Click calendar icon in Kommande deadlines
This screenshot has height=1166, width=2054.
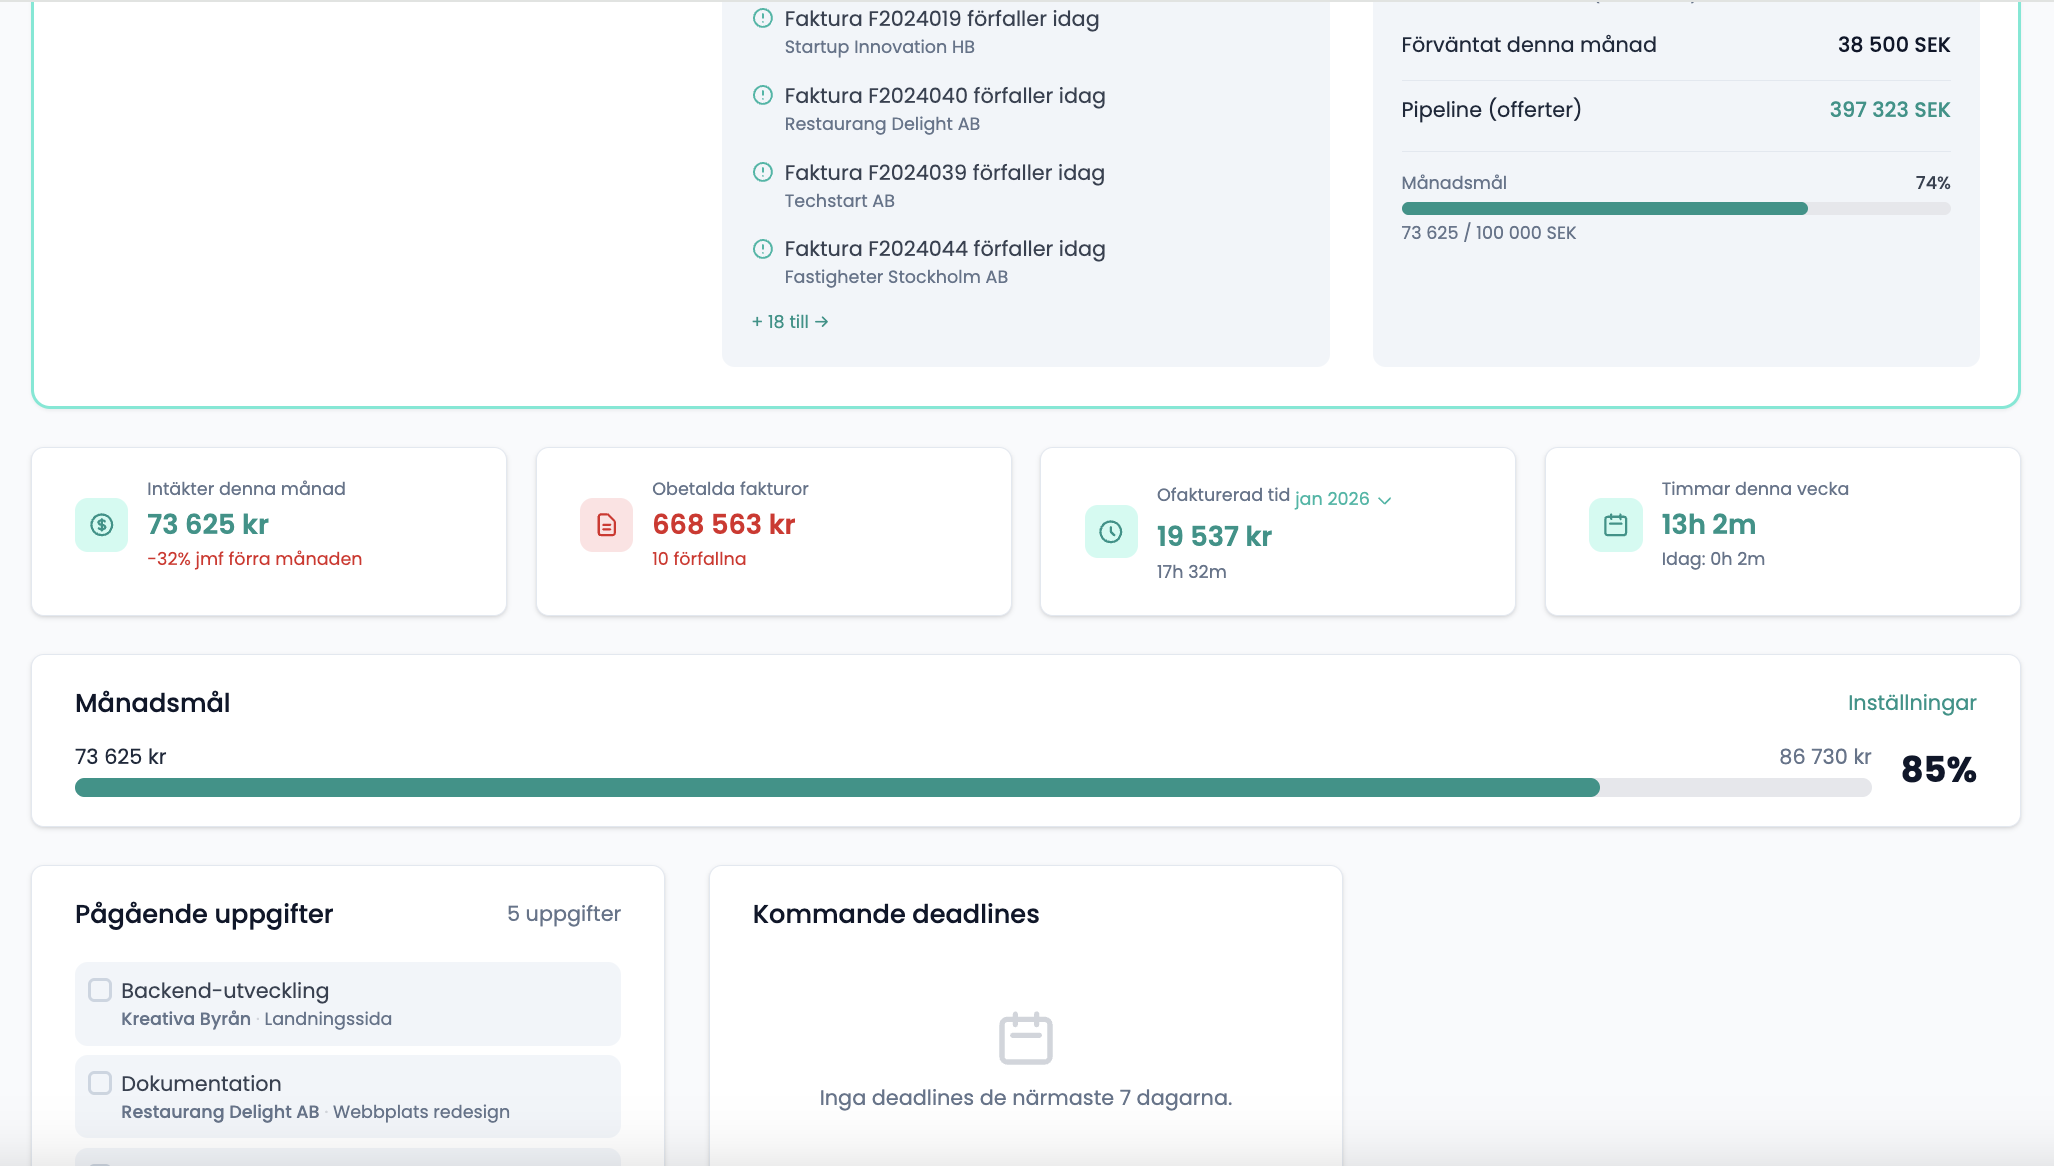point(1026,1038)
